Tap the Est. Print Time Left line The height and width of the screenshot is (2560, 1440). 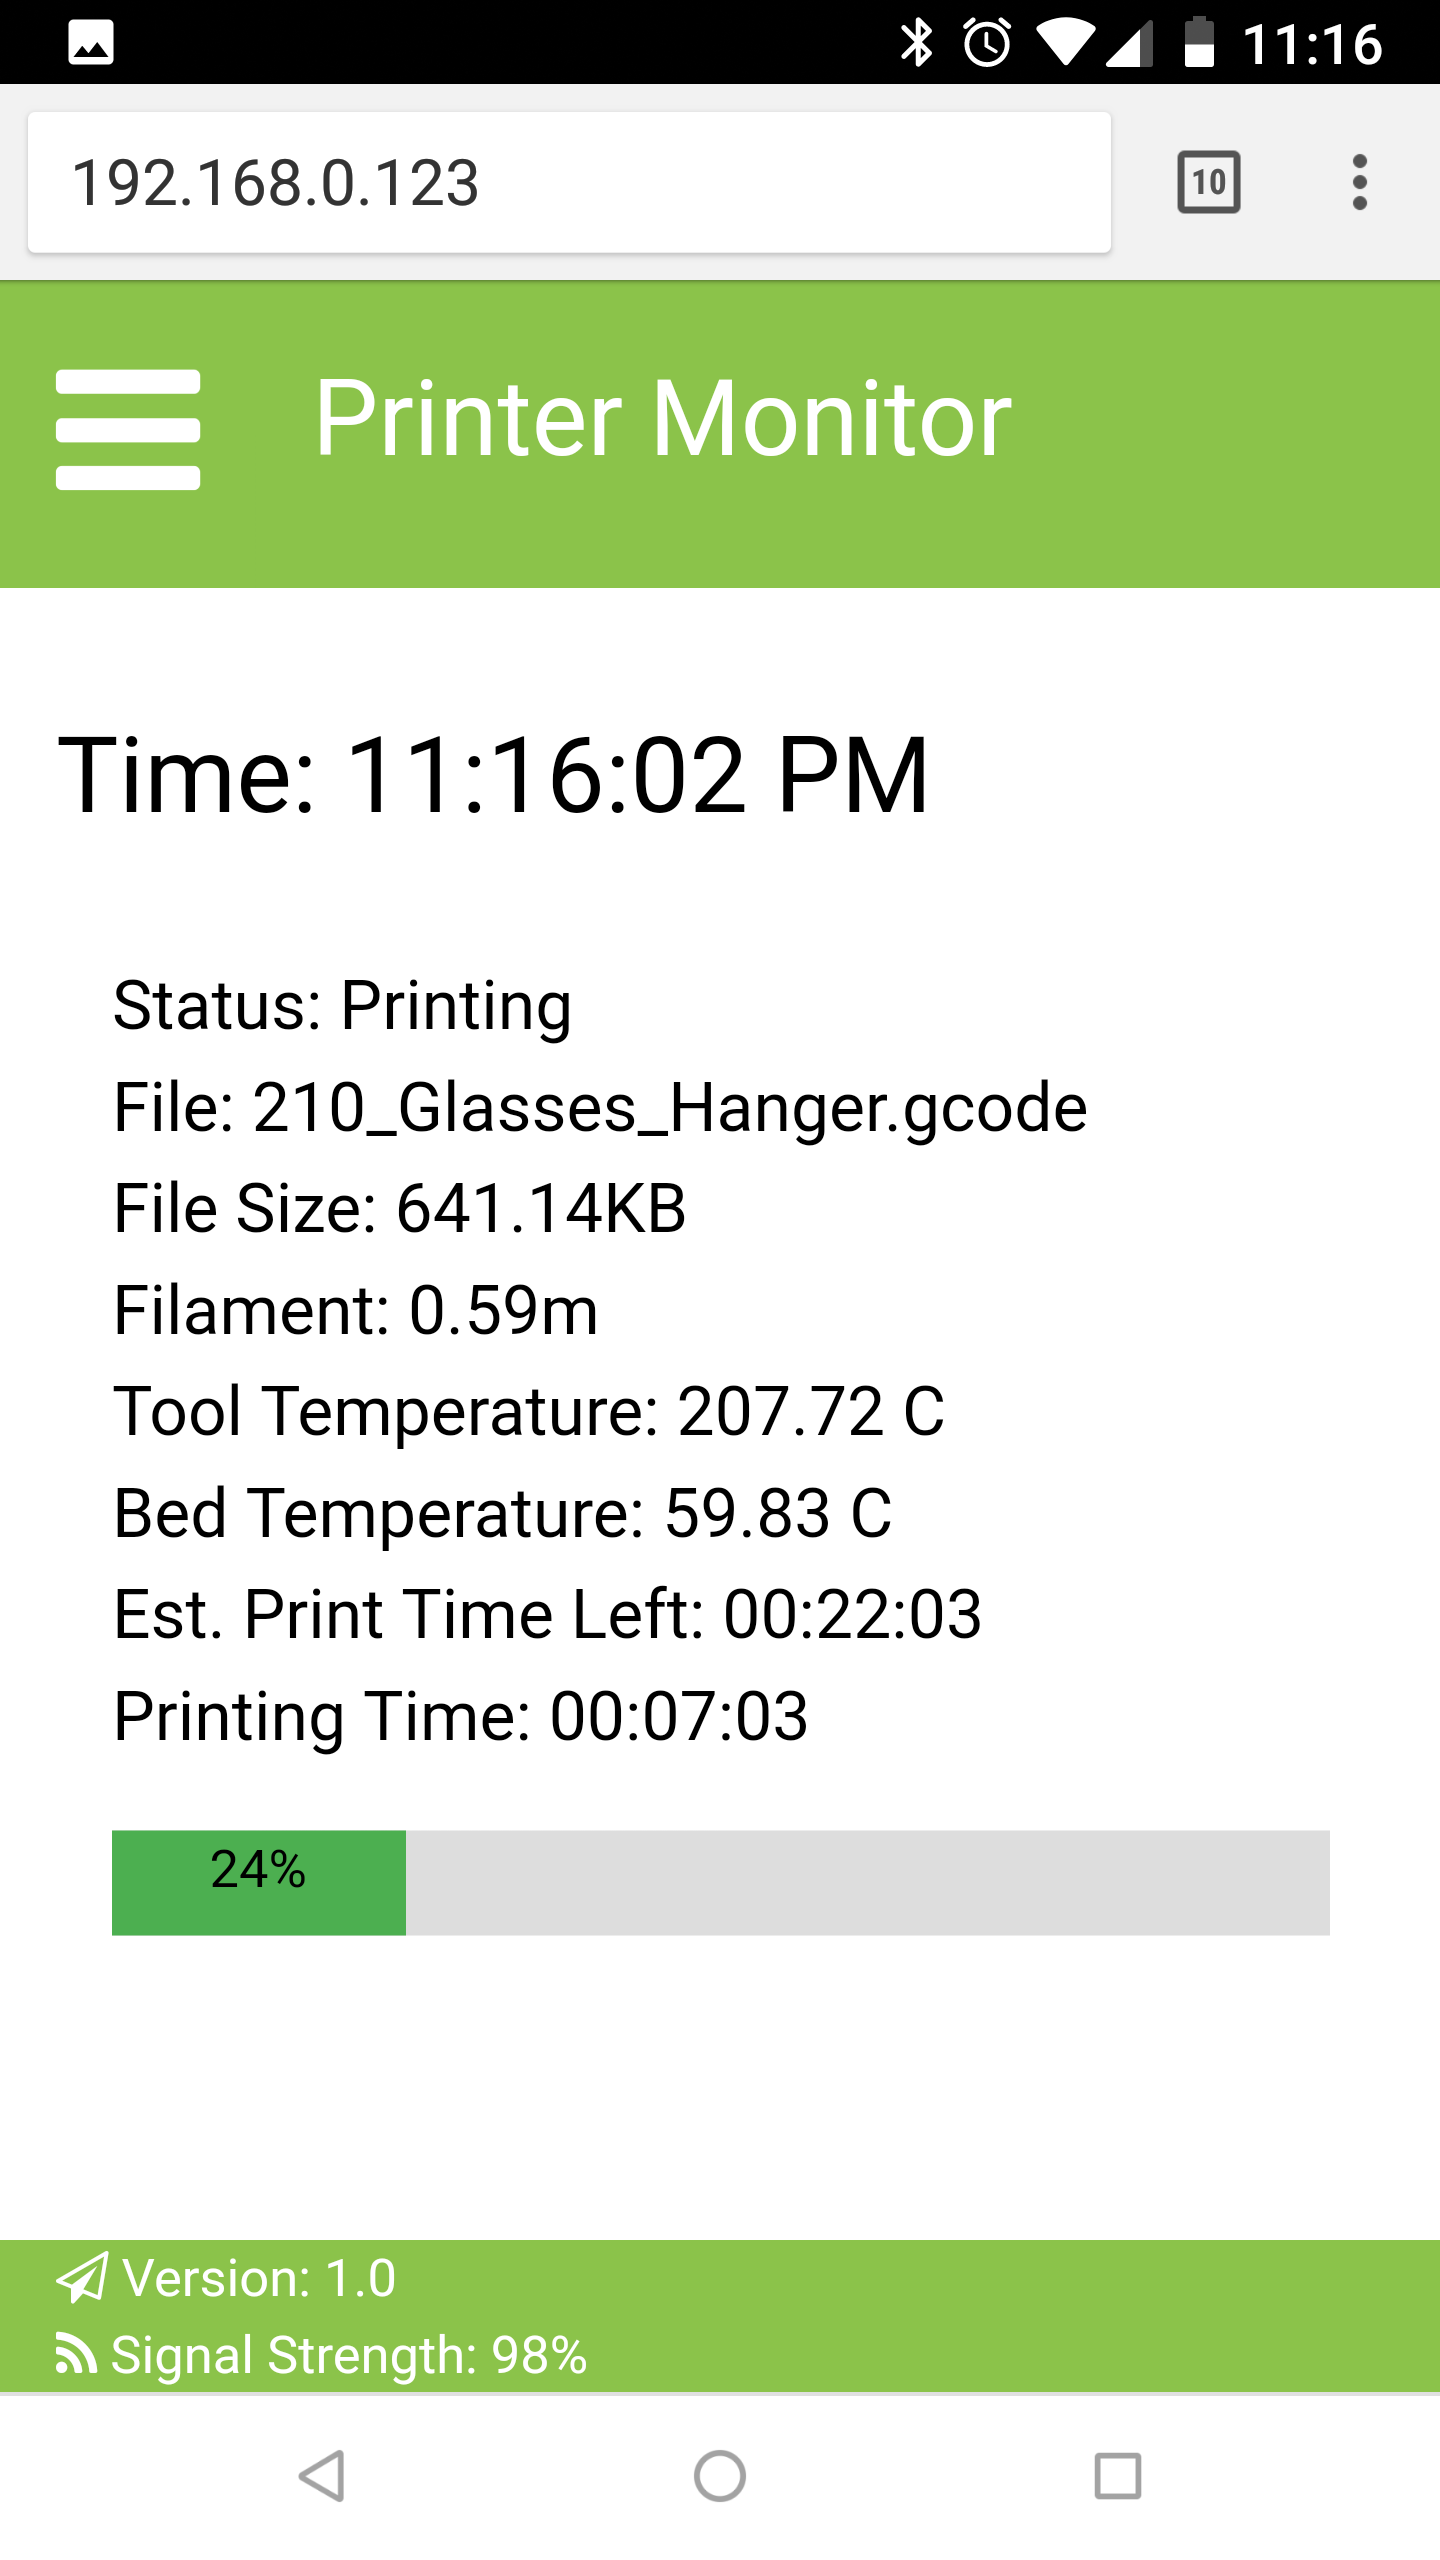(547, 1614)
